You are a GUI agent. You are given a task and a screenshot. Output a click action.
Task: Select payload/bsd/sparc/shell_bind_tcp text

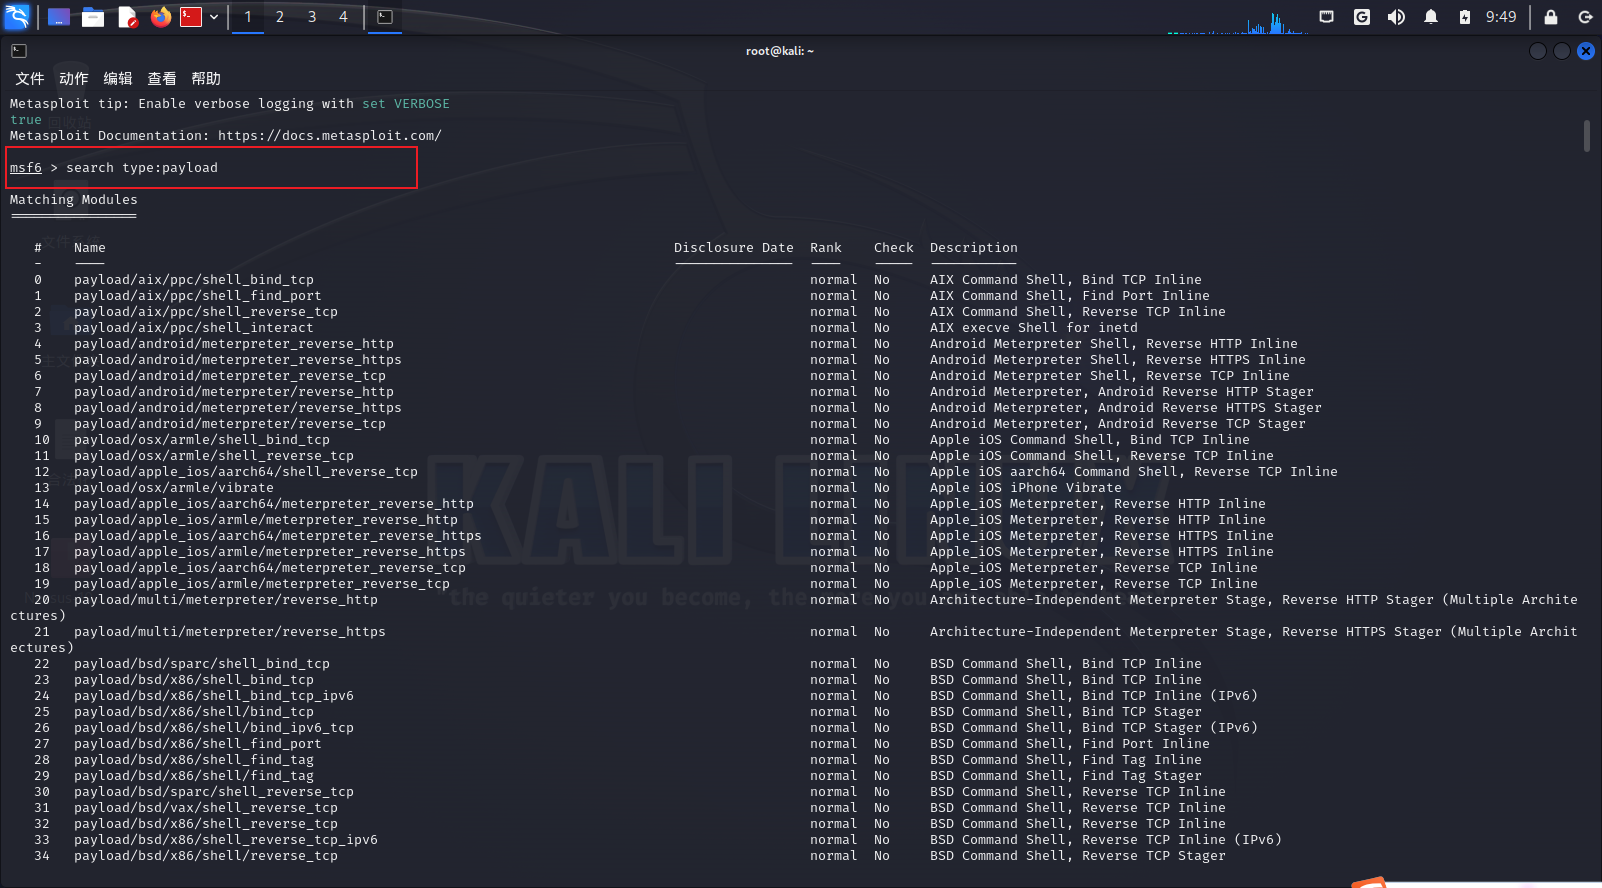pos(202,664)
